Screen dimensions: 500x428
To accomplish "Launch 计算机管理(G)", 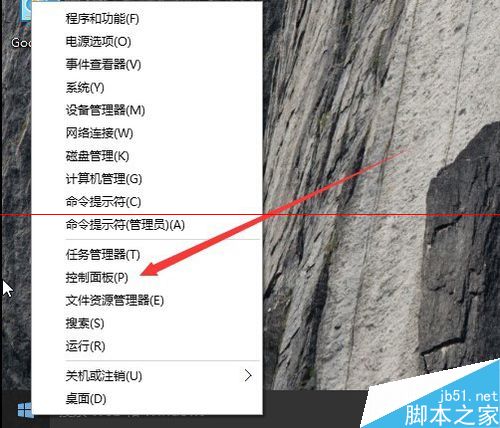I will (x=147, y=179).
